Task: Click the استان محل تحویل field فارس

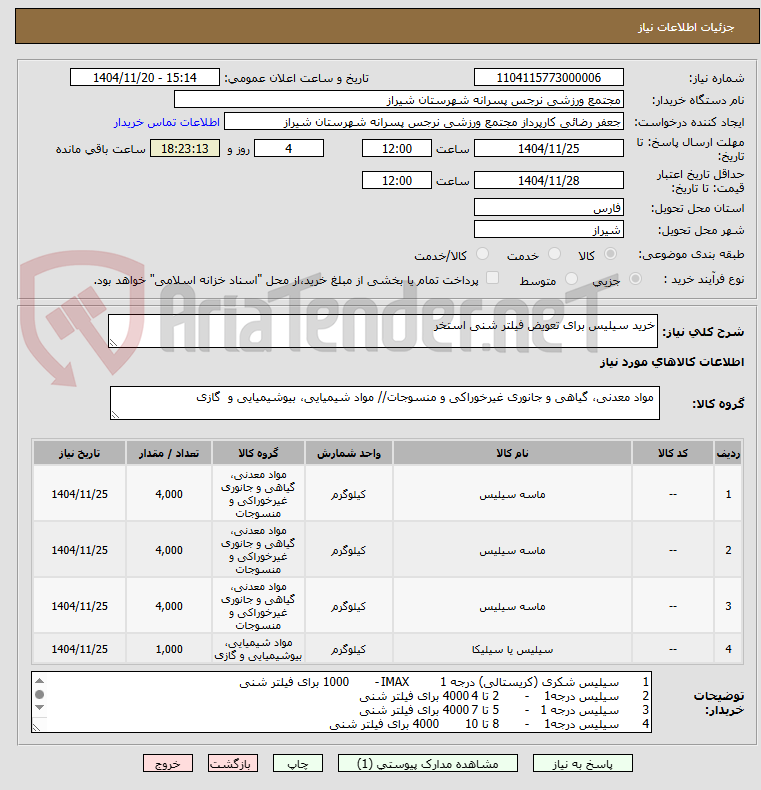Action: coord(548,208)
